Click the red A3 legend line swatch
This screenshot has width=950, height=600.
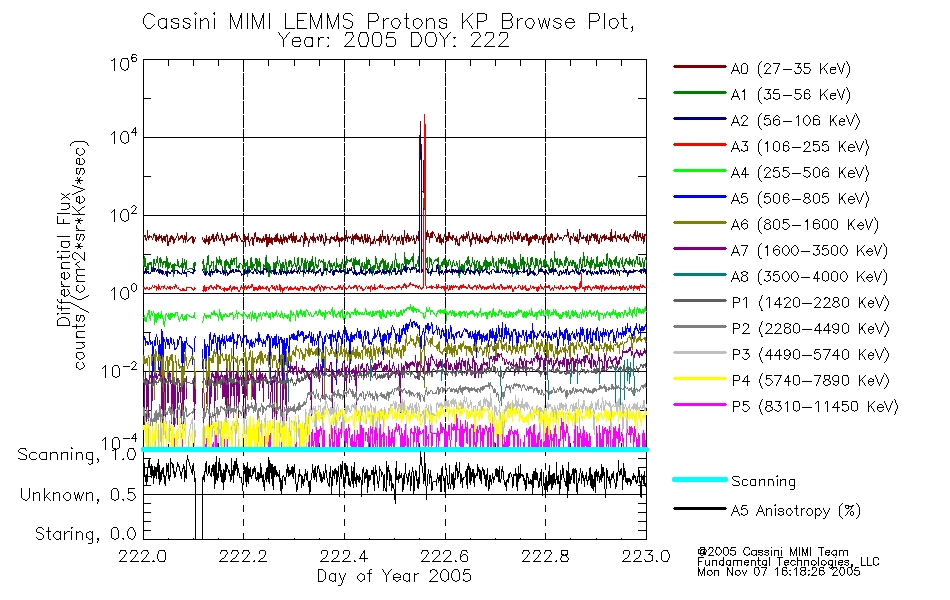[x=700, y=145]
